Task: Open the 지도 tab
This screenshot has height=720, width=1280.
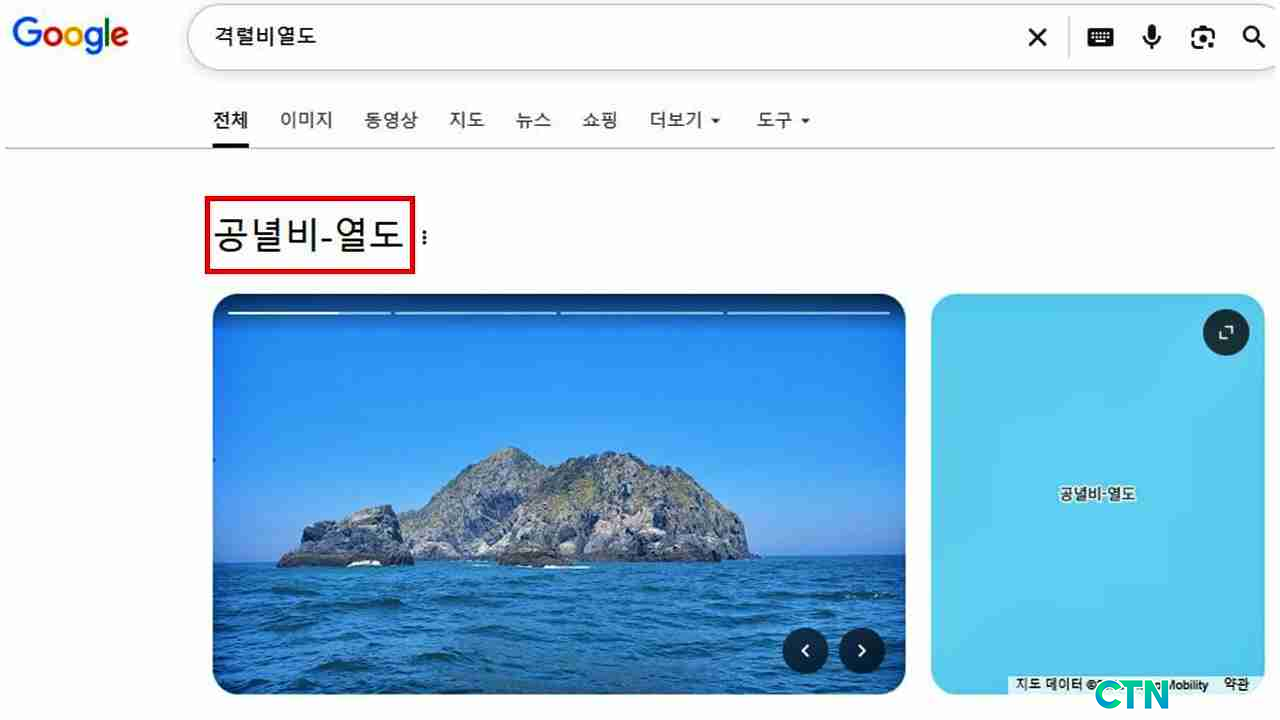Action: click(x=466, y=120)
